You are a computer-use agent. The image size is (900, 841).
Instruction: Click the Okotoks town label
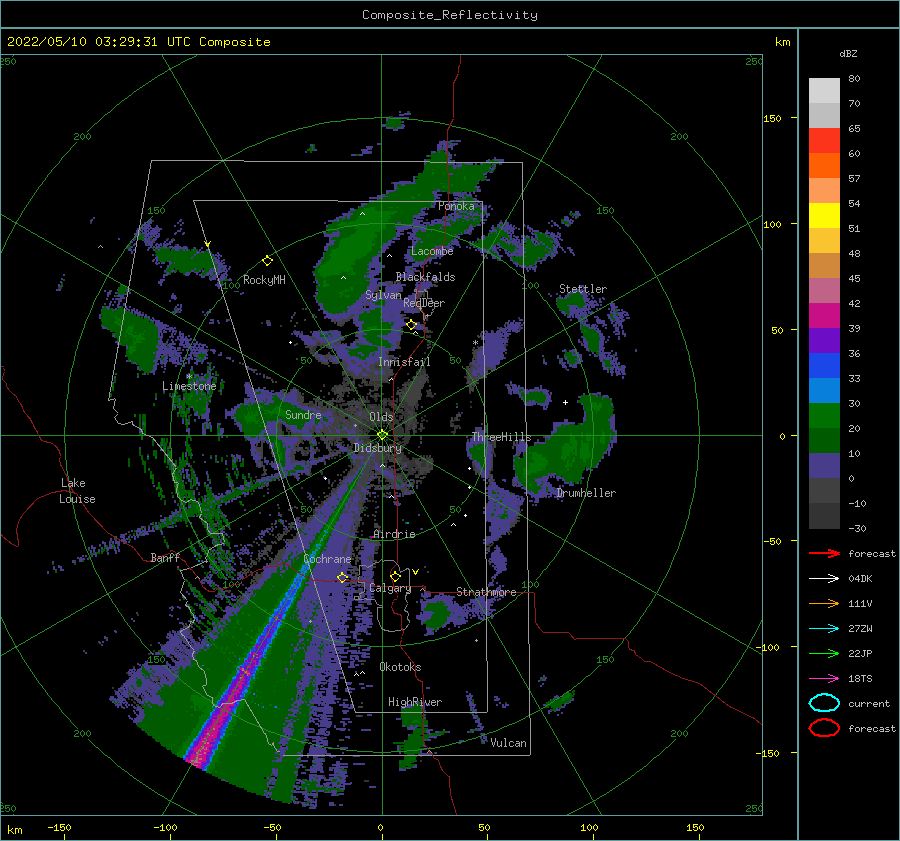point(400,667)
